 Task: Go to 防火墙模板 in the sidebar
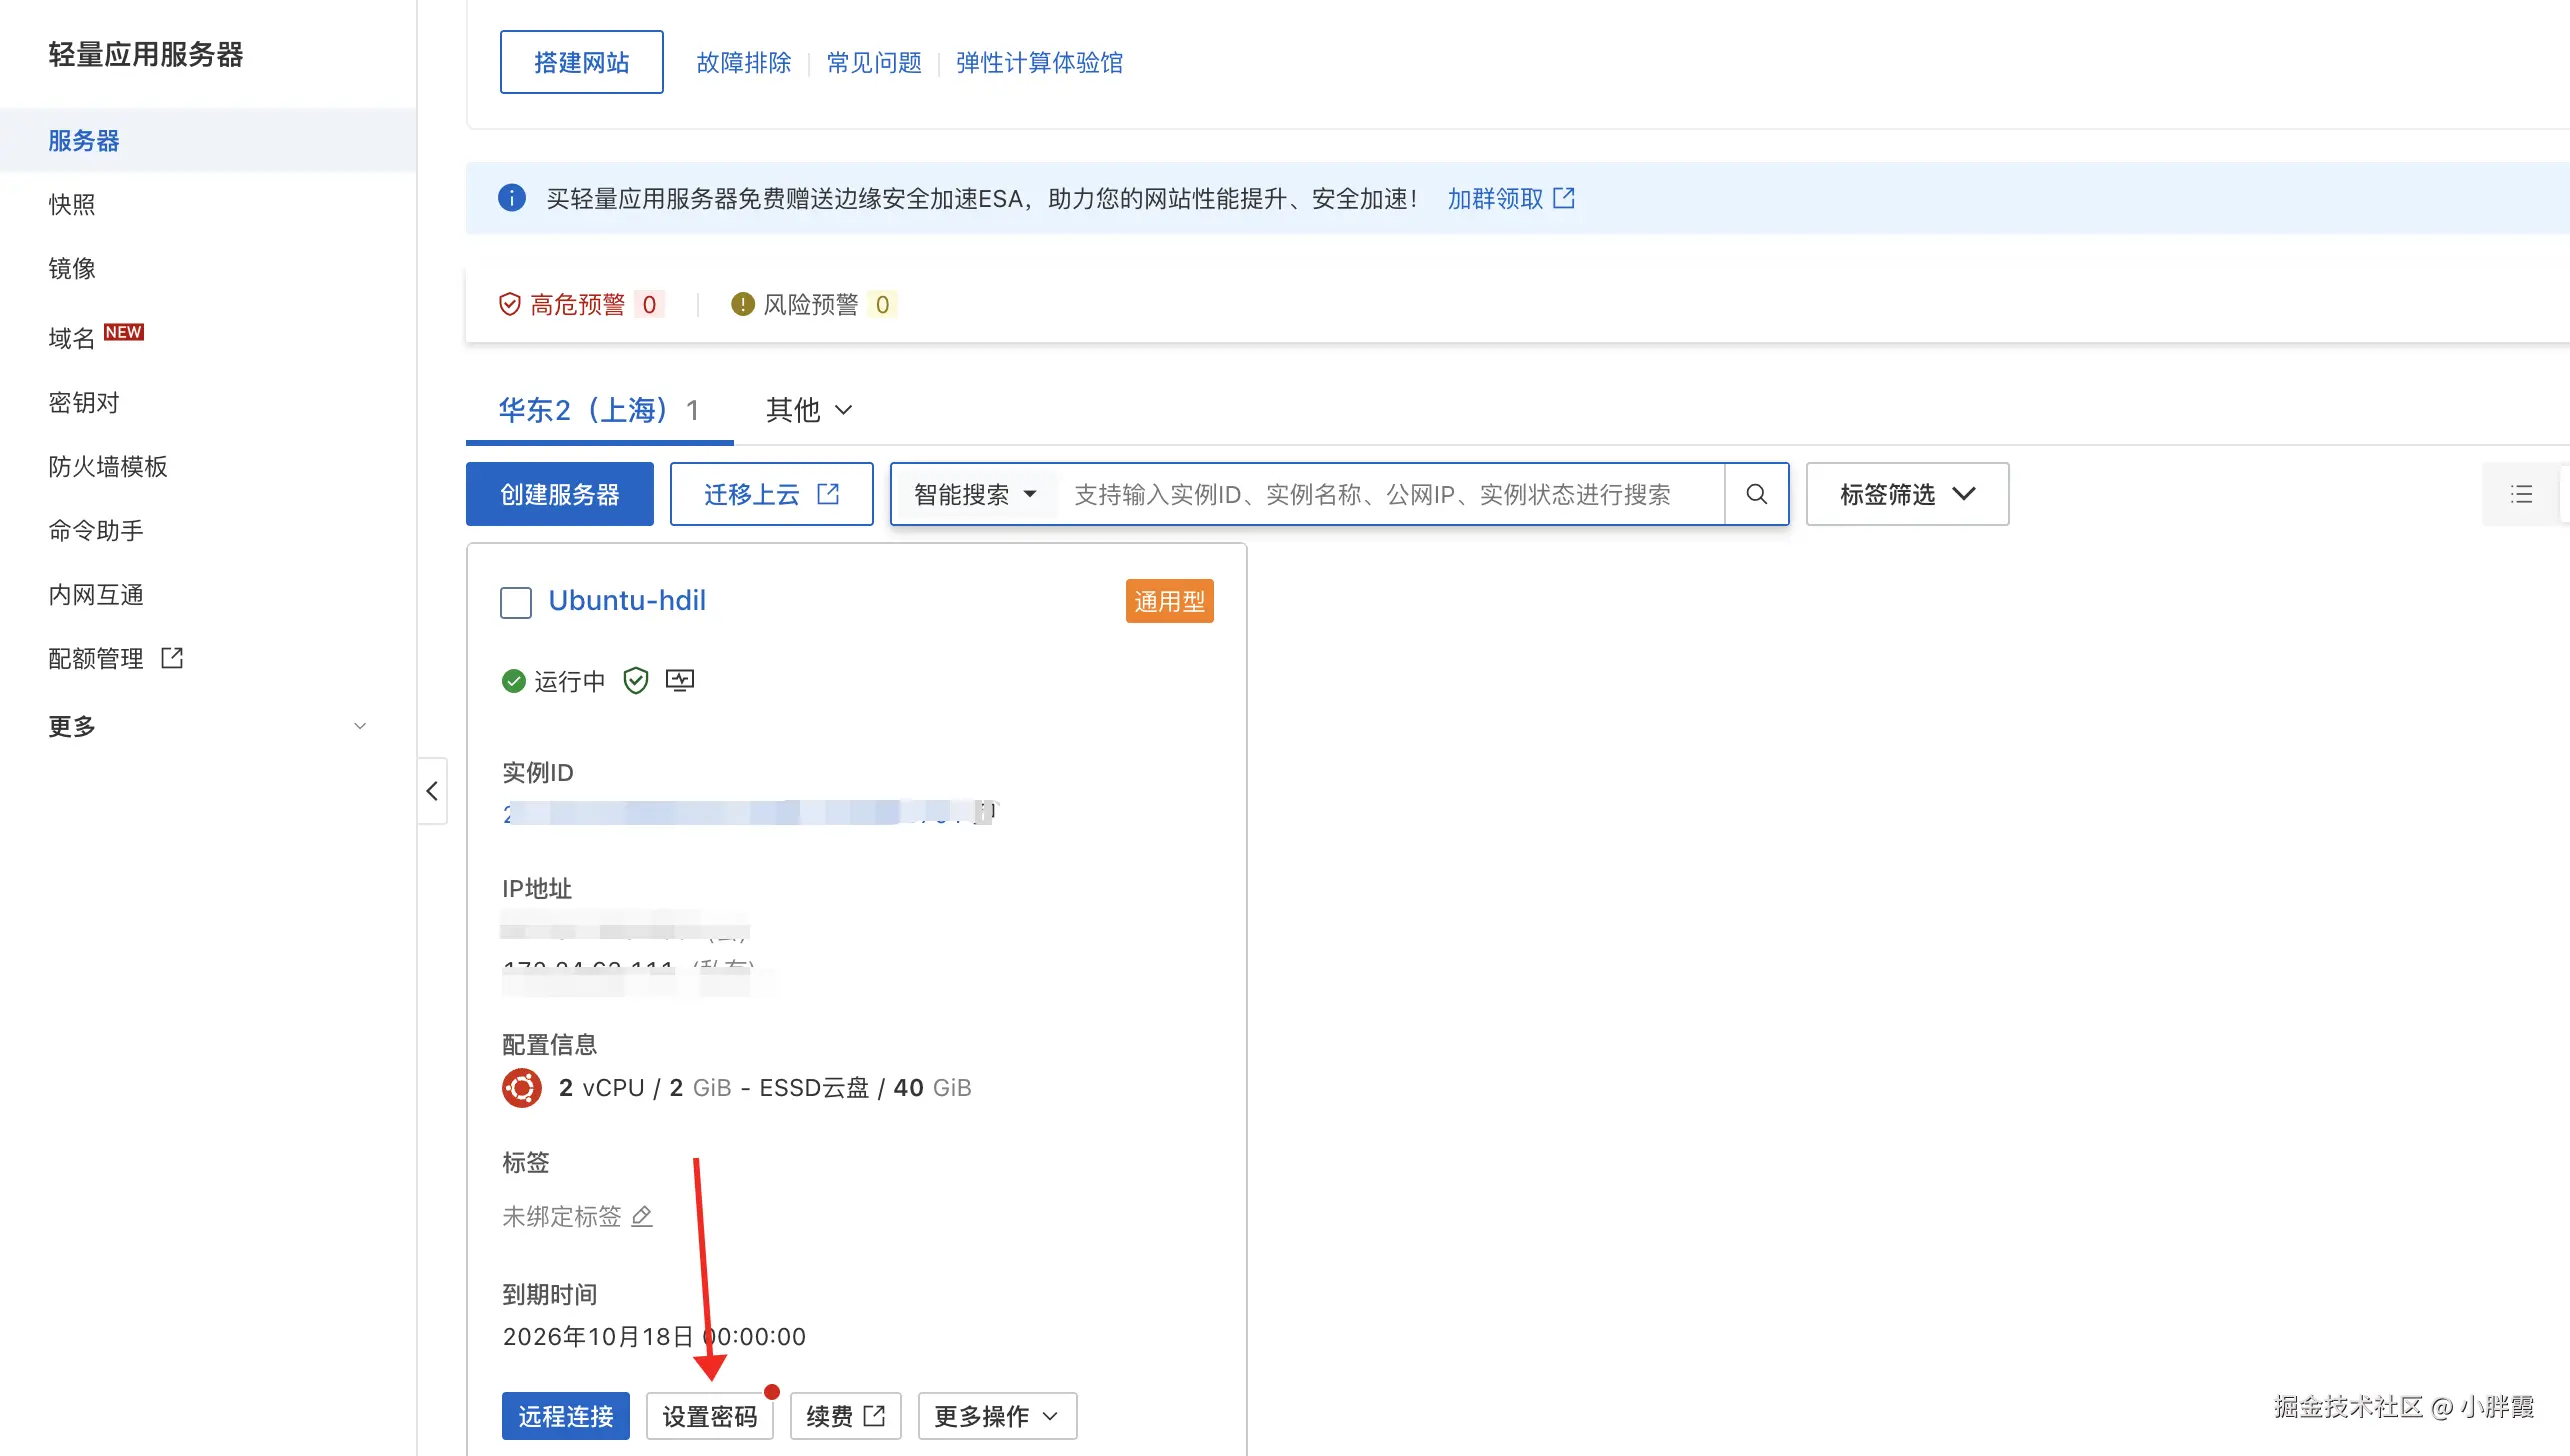pos(108,466)
